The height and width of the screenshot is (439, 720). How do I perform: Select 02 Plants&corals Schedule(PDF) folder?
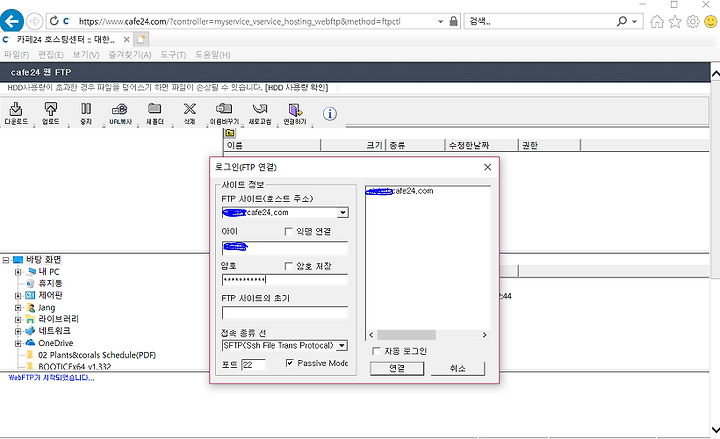pyautogui.click(x=97, y=355)
